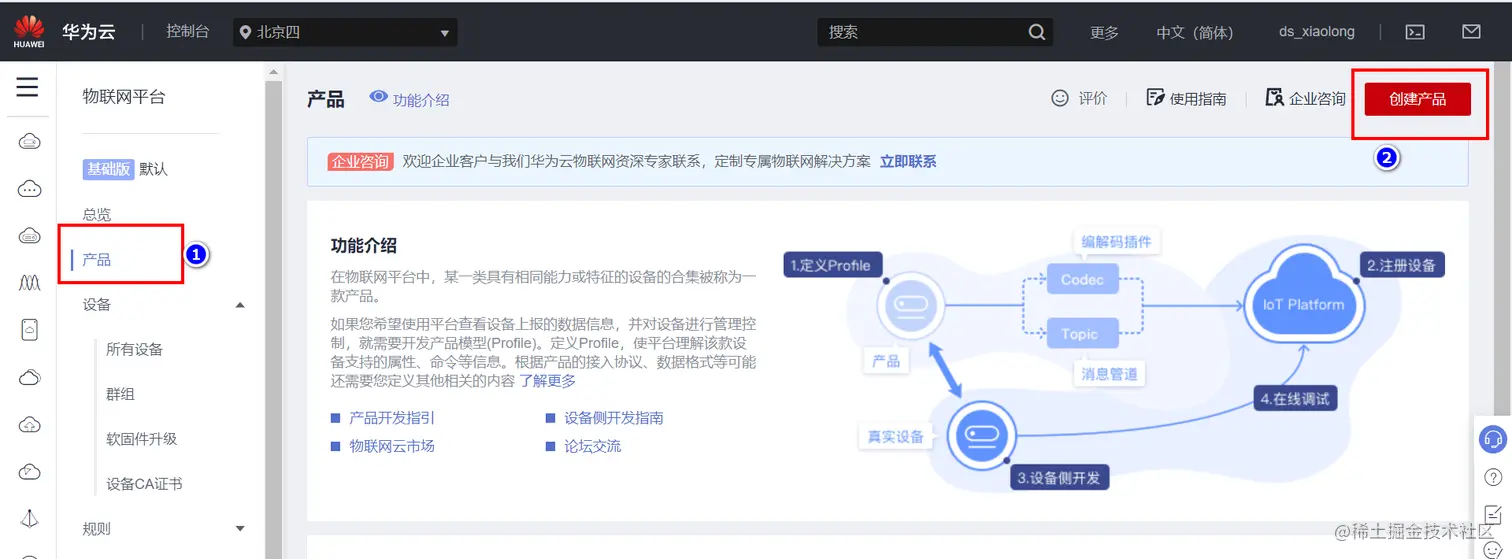The image size is (1512, 559).
Task: Click the 编解码插件 label
Action: pyautogui.click(x=1116, y=242)
